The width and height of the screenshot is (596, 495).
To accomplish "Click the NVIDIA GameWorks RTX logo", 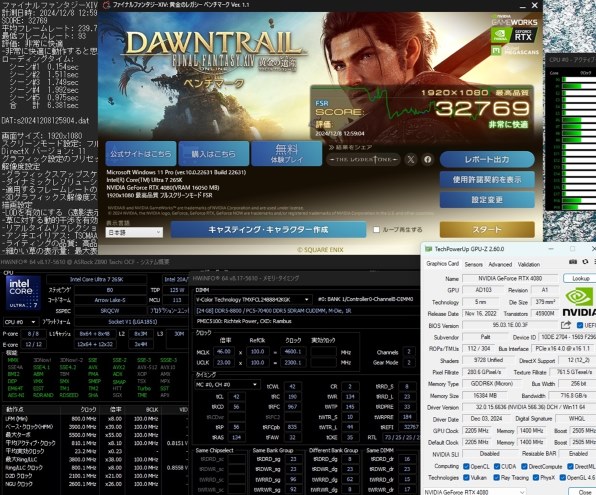I will click(x=515, y=35).
